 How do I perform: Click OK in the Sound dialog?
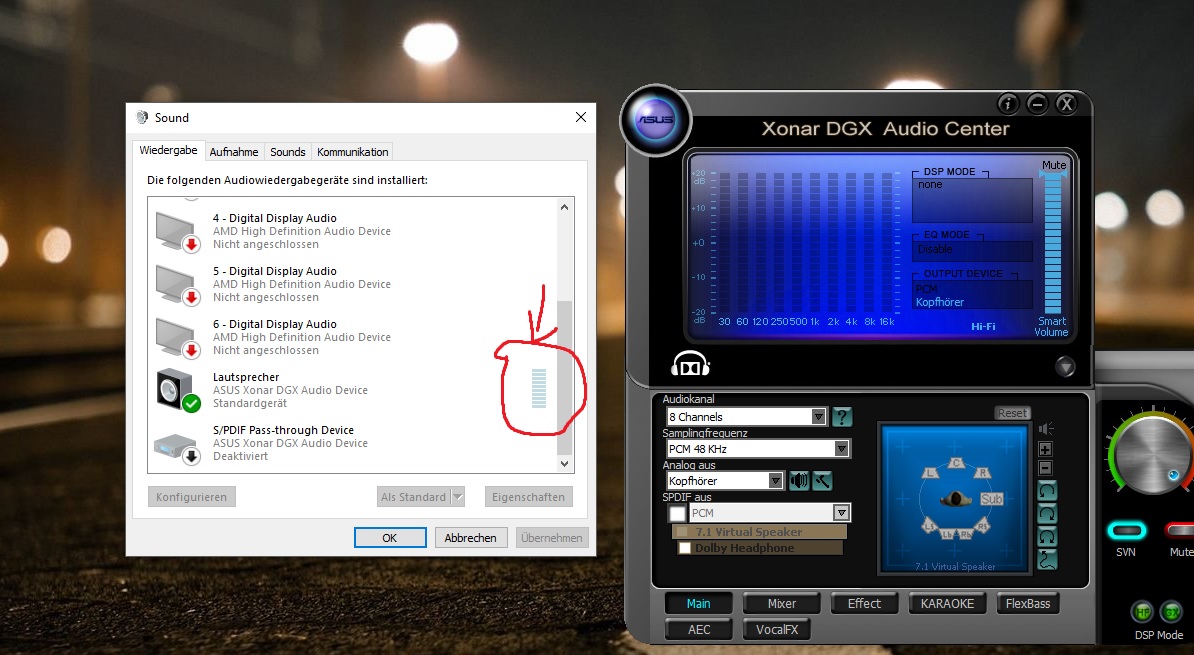390,538
